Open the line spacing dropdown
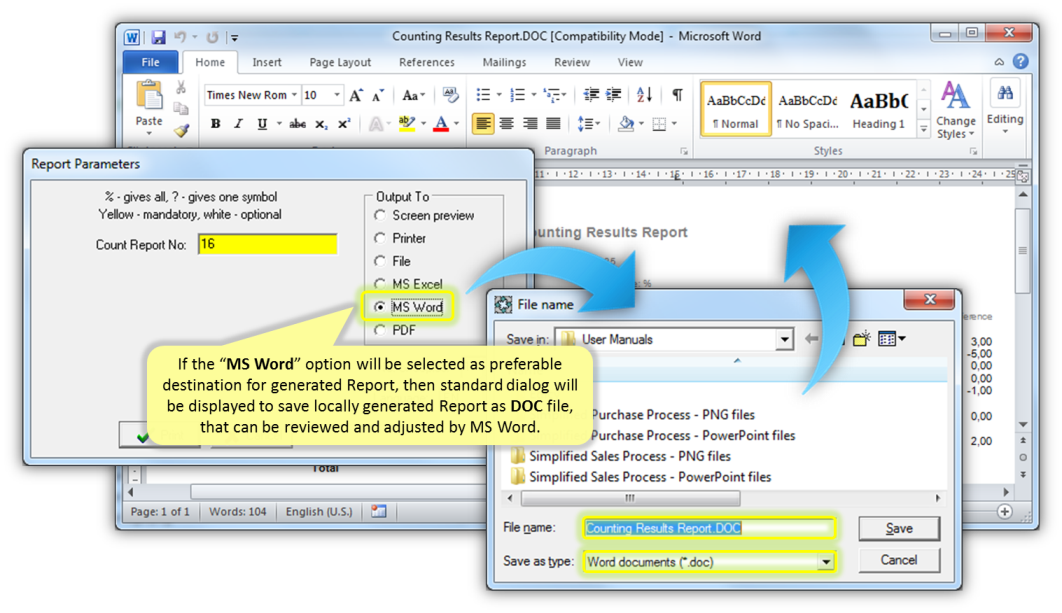This screenshot has width=1062, height=613. (x=588, y=124)
